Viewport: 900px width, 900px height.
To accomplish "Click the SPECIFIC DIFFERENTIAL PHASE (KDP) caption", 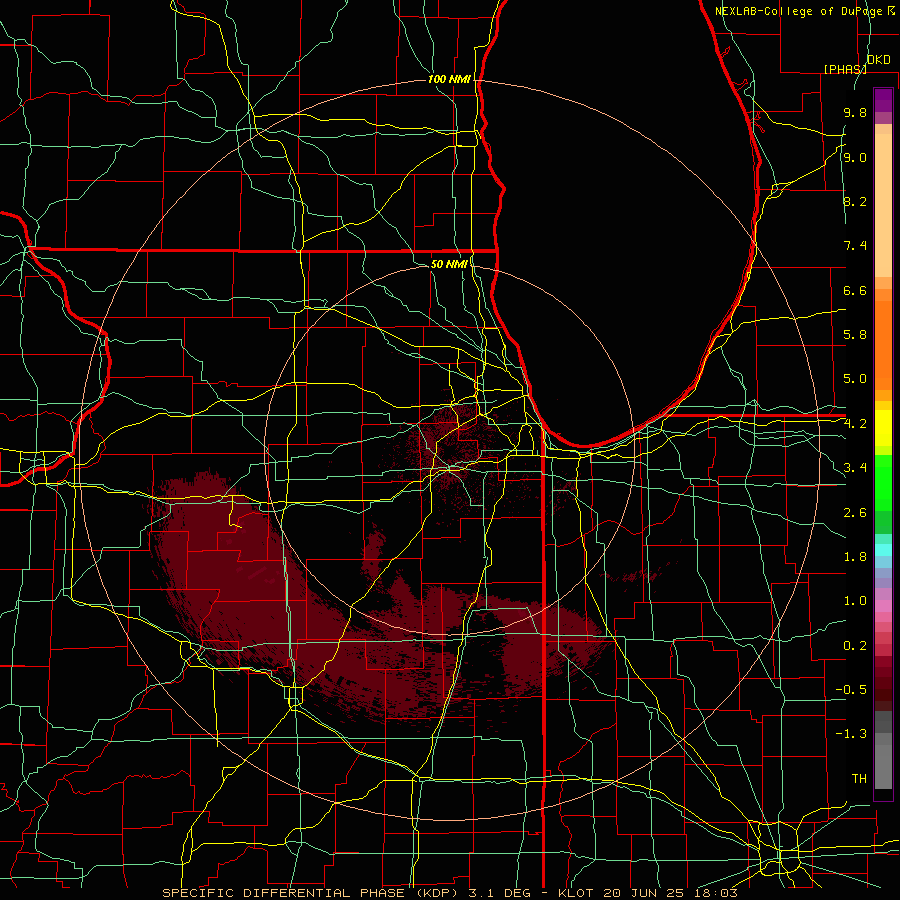I will (x=310, y=893).
